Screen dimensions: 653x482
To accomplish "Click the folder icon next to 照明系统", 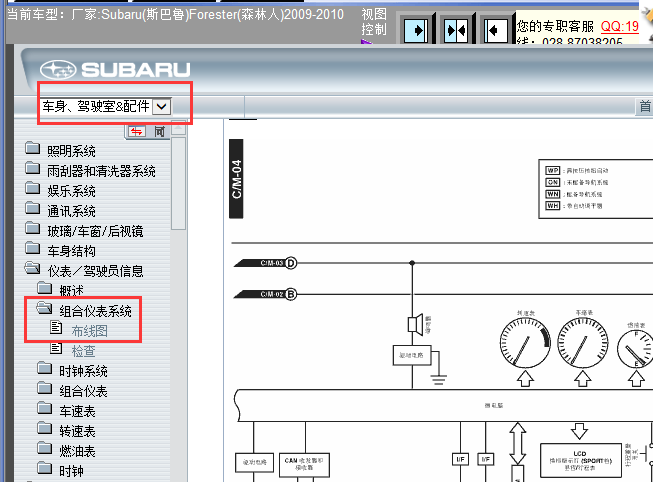I will click(32, 148).
